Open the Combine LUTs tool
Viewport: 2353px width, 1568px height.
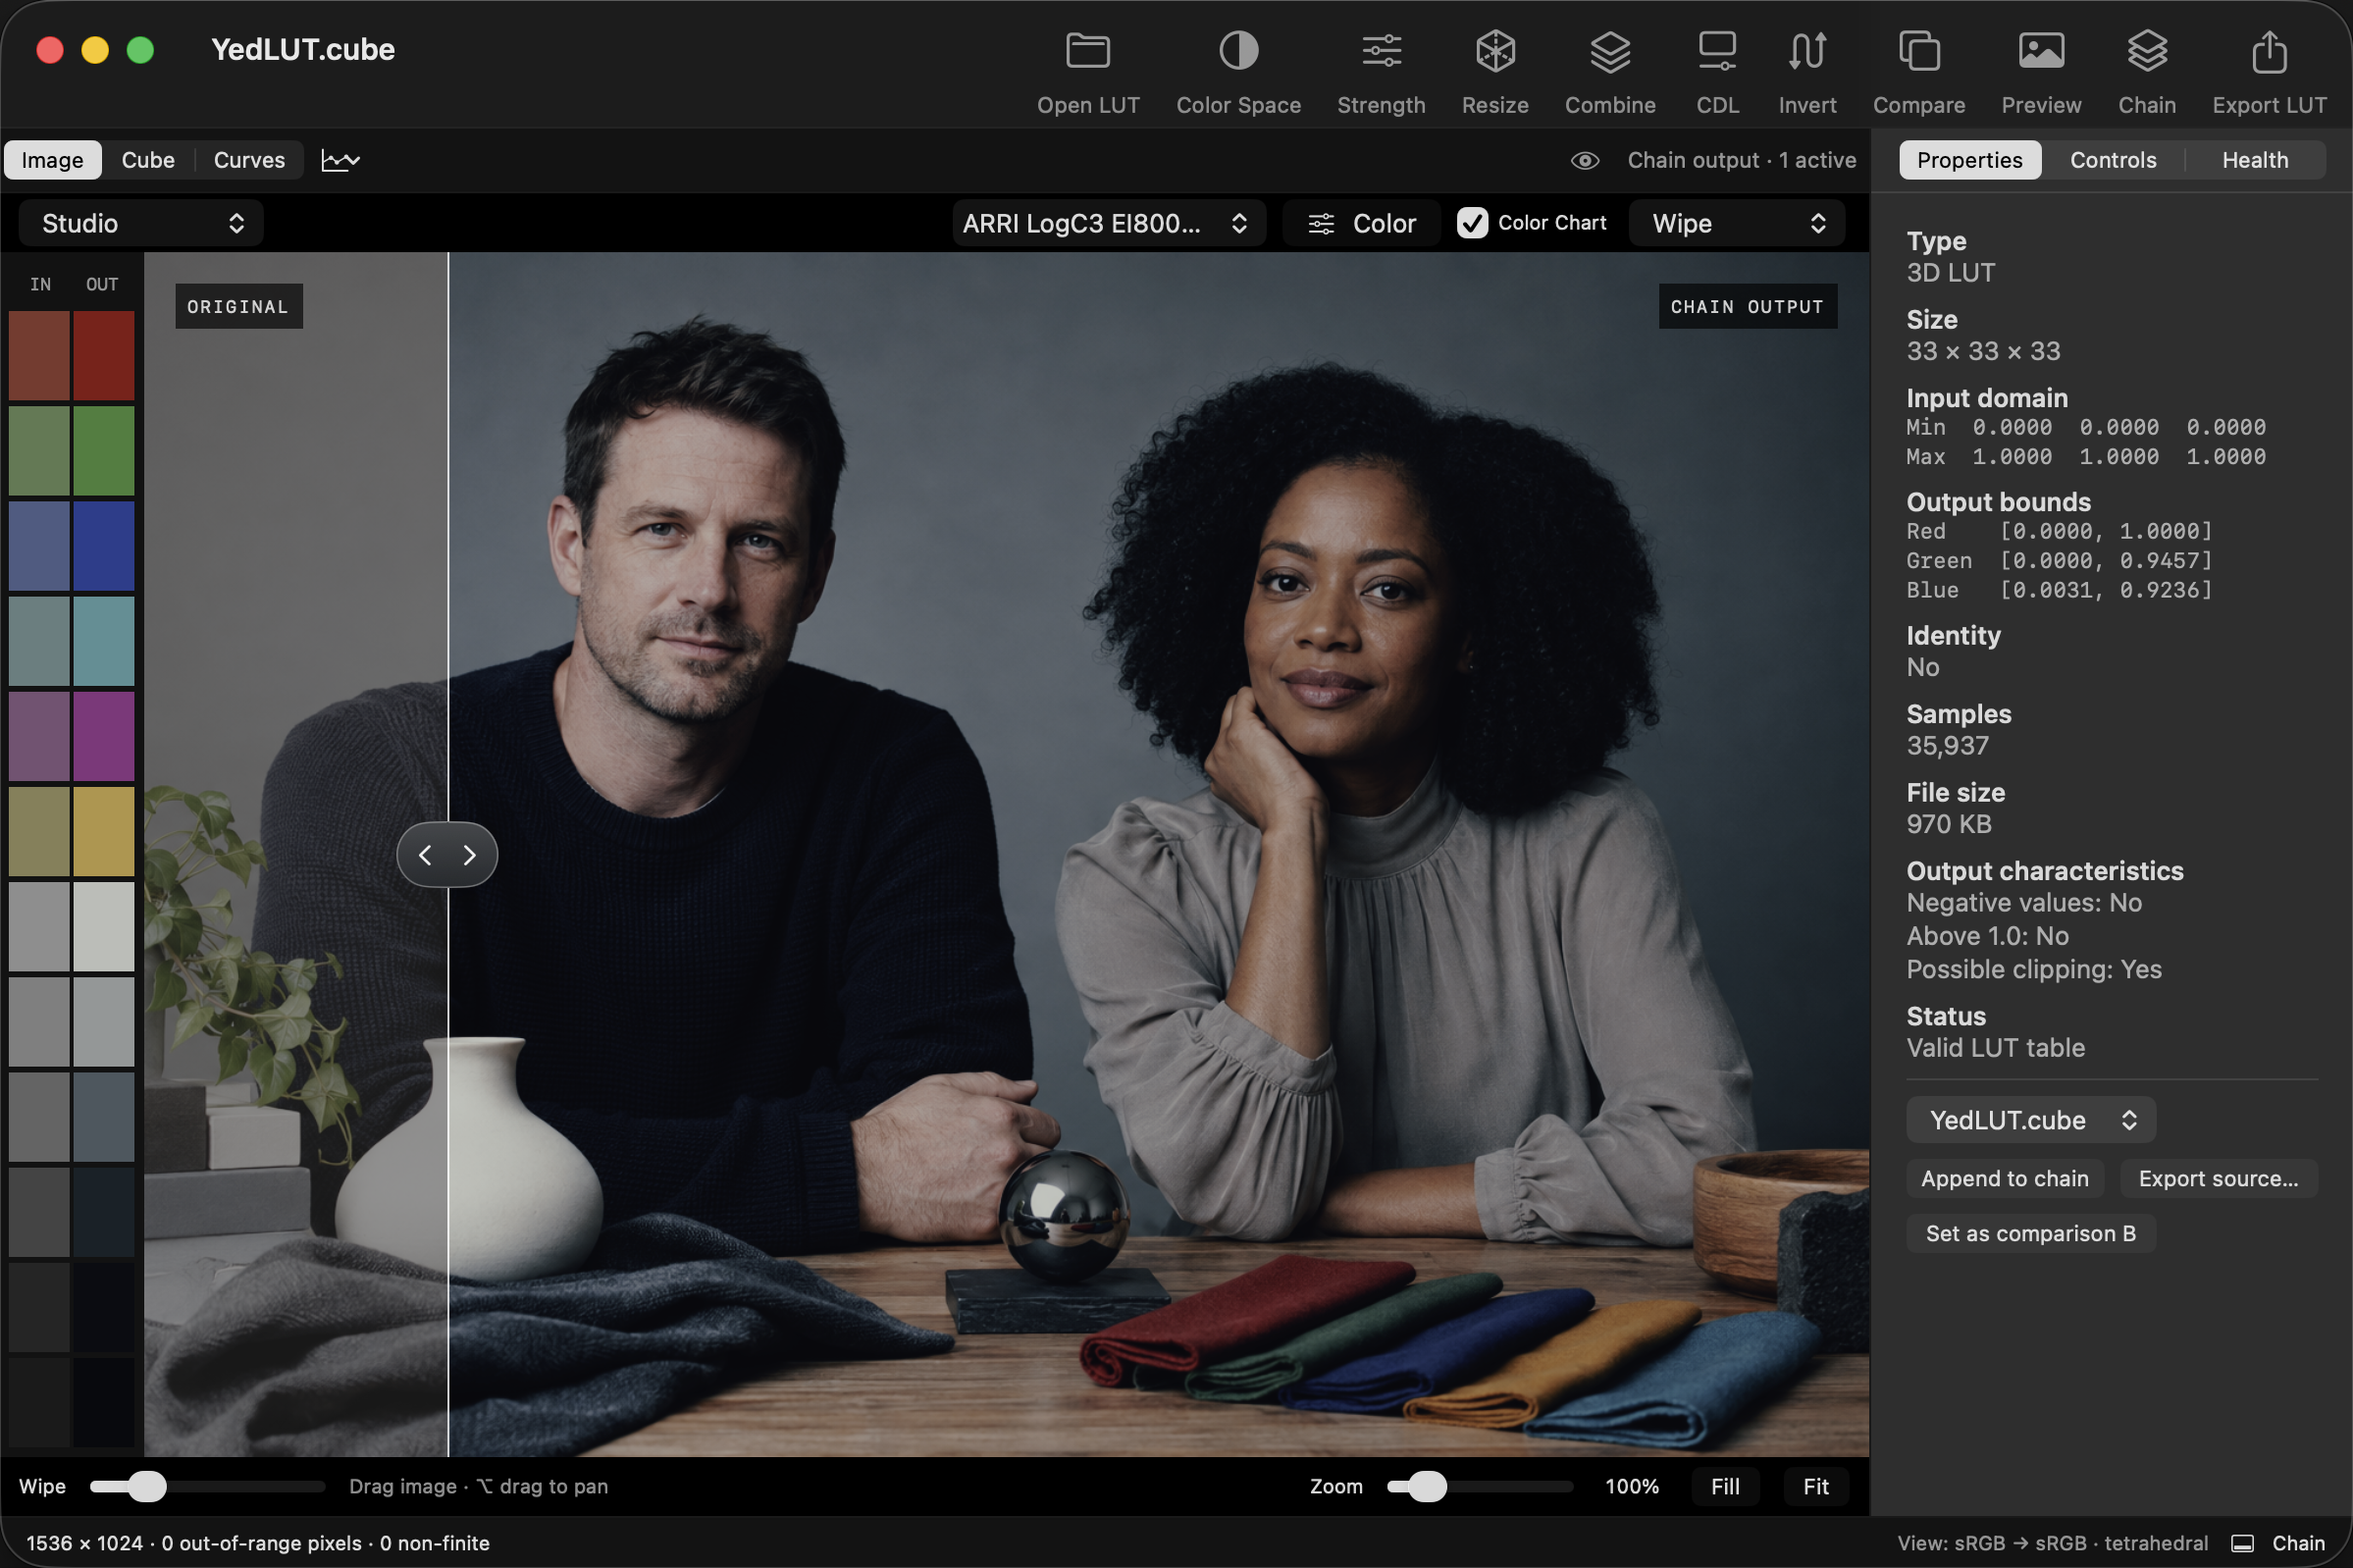tap(1609, 73)
